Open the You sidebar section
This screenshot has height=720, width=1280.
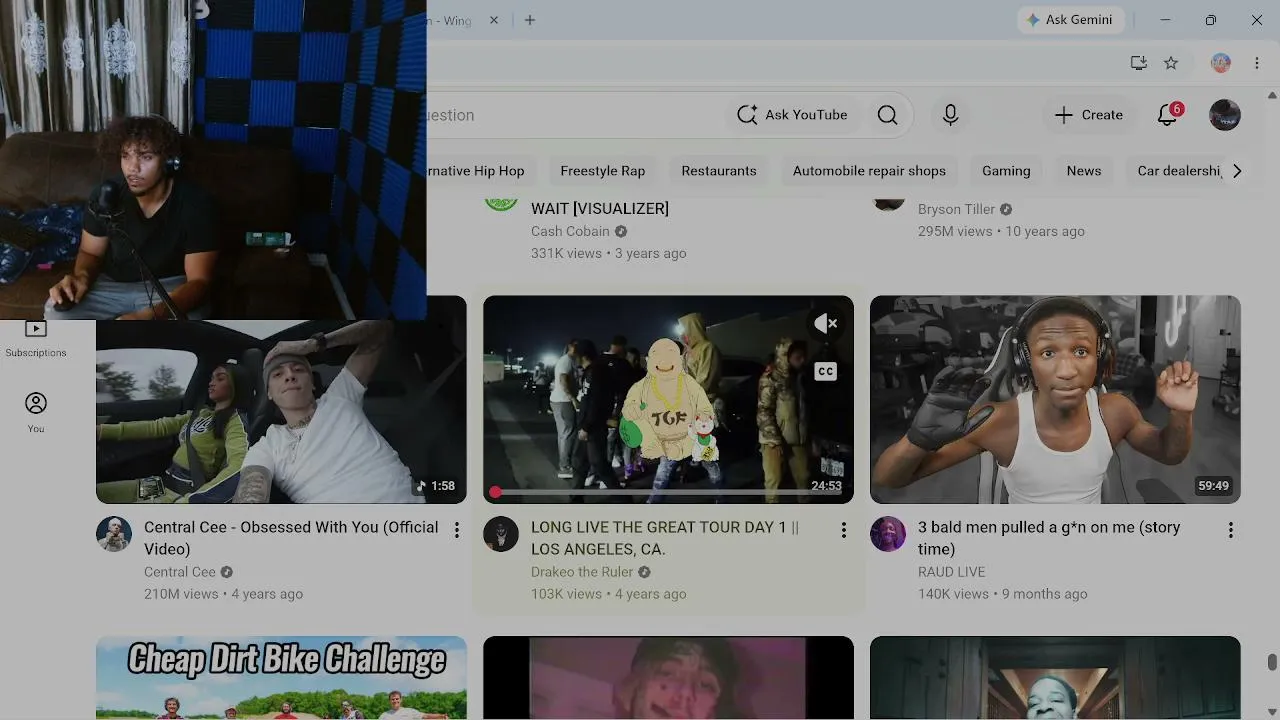[x=36, y=412]
